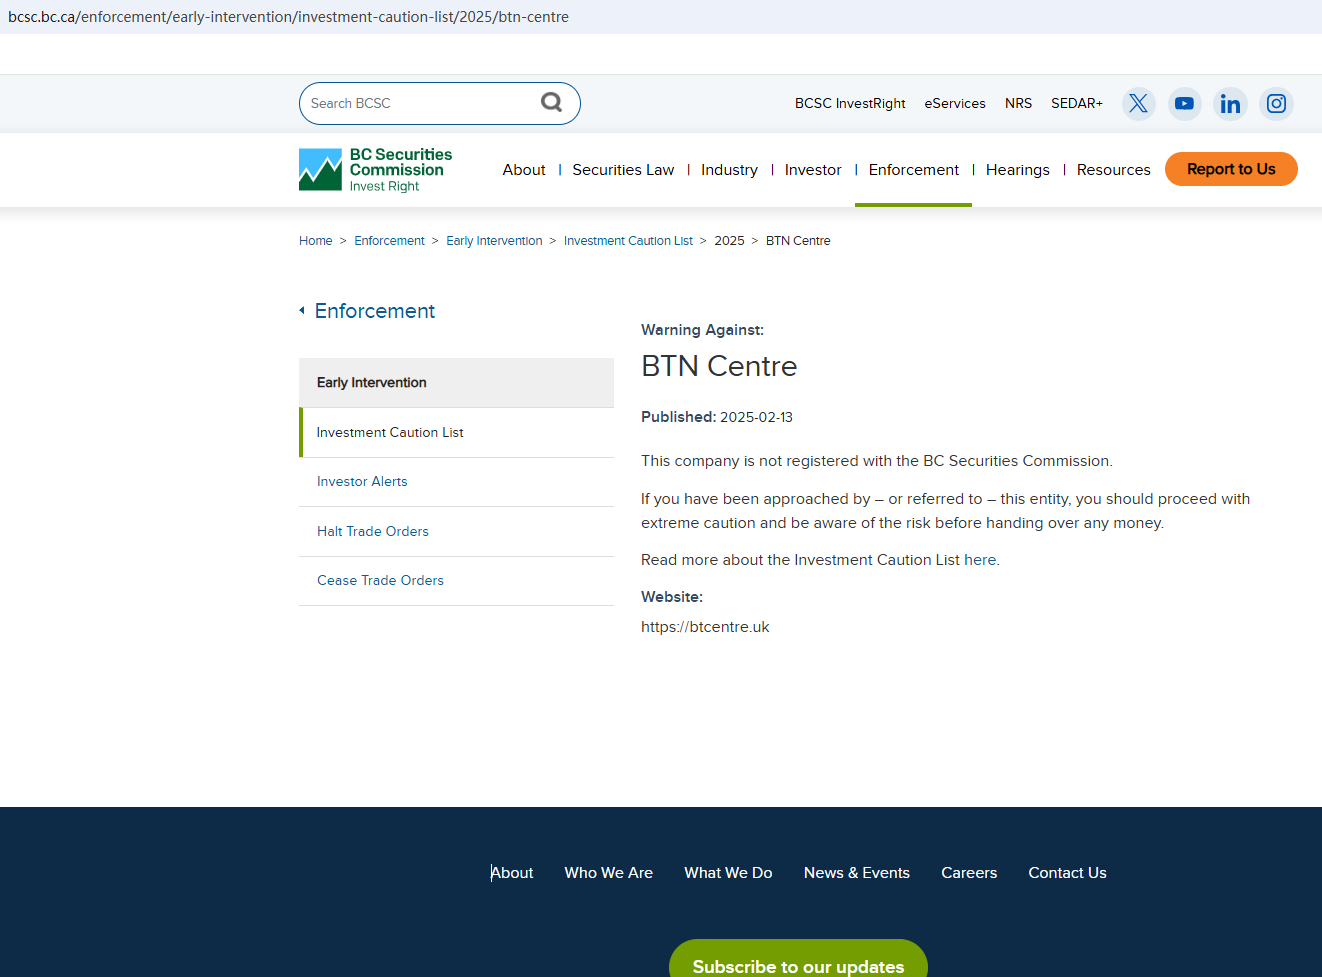Click Investment Caution List breadcrumb link

628,241
